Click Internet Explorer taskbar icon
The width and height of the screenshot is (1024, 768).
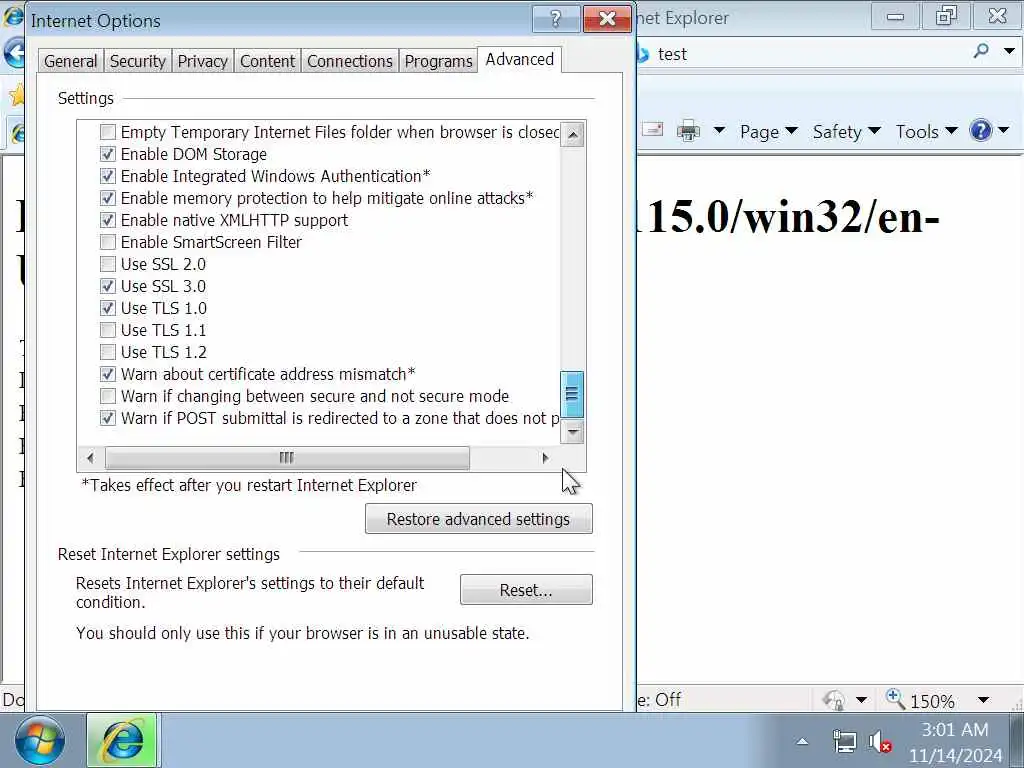[x=122, y=741]
